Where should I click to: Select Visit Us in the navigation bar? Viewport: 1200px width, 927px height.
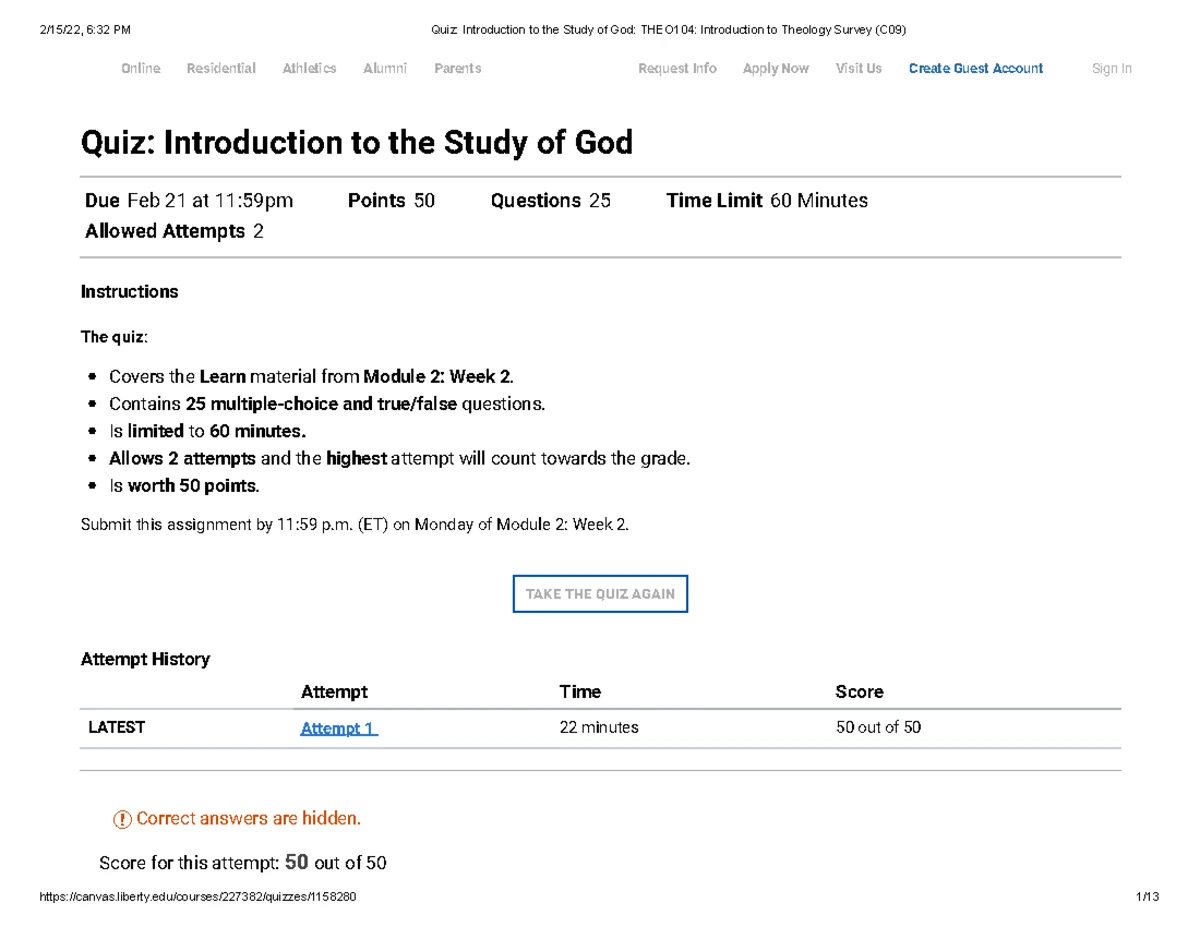pyautogui.click(x=858, y=68)
